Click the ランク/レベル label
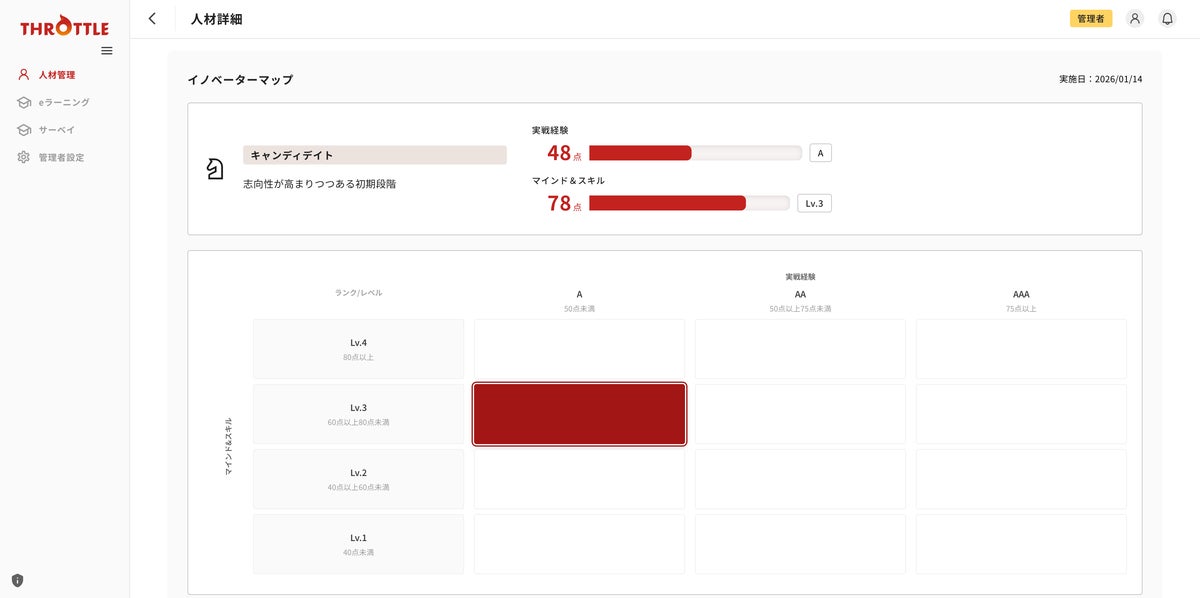This screenshot has width=1200, height=598. click(358, 293)
